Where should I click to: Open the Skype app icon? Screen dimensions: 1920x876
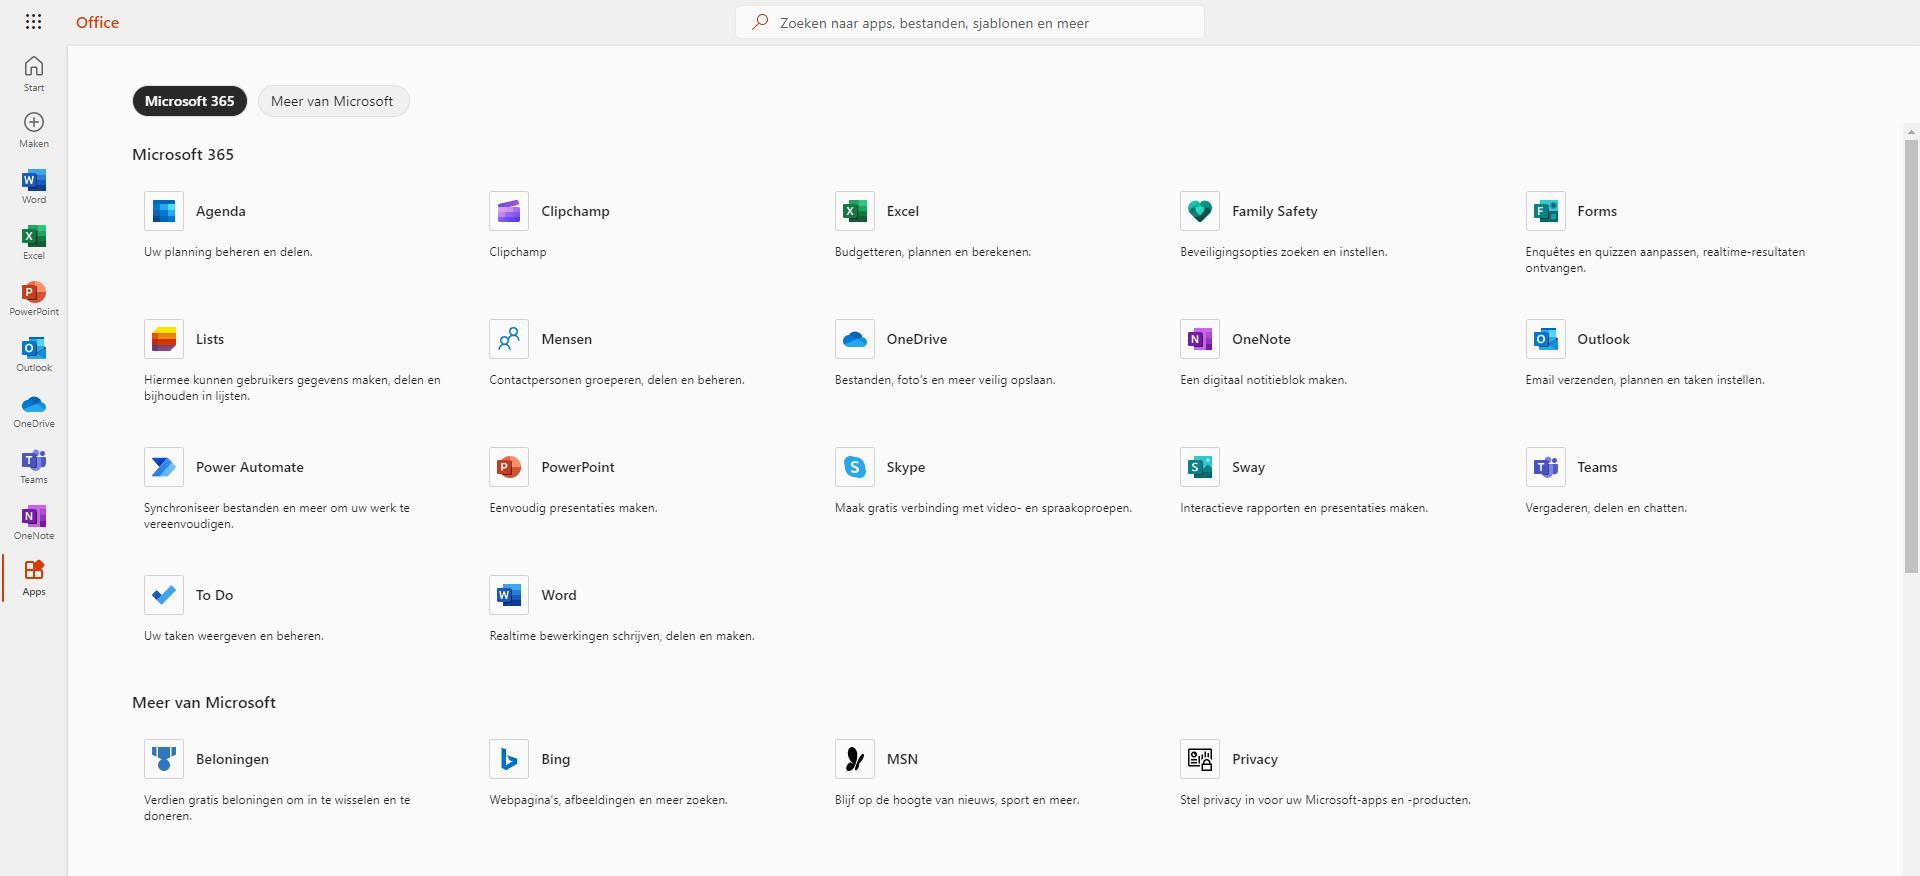855,467
